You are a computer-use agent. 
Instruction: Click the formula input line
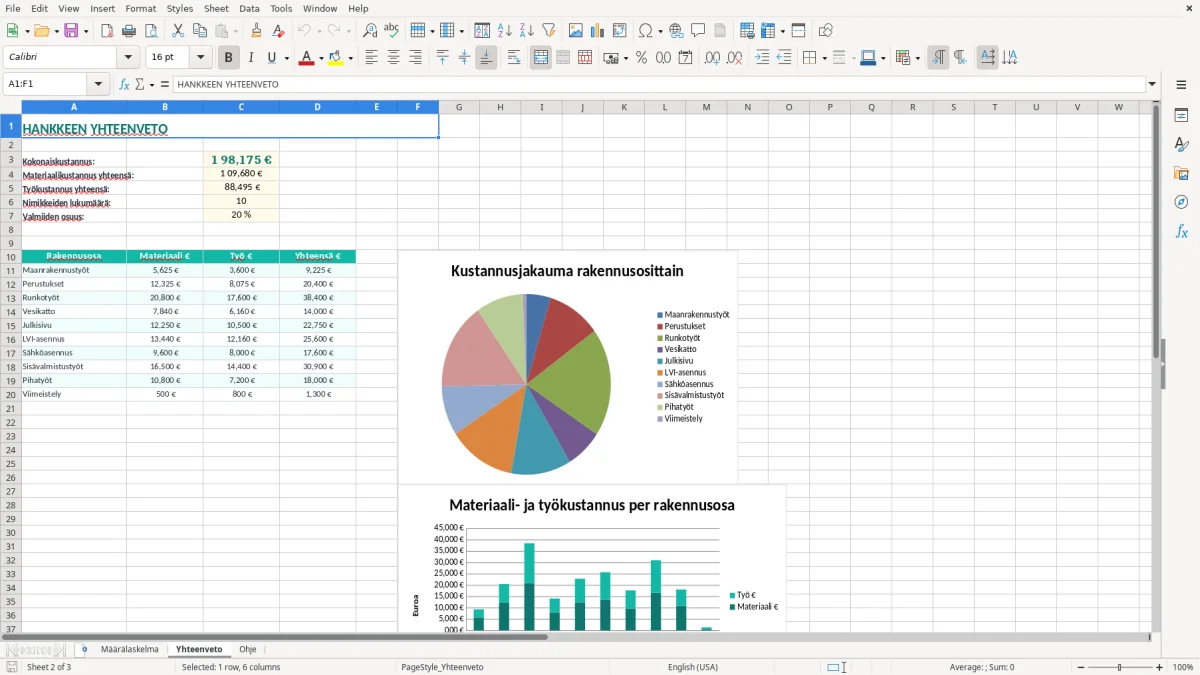(658, 85)
